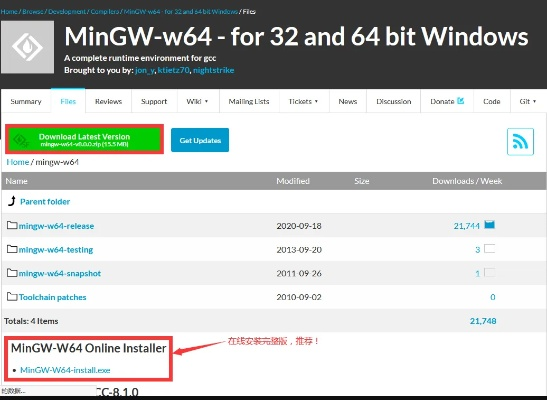Screen dimensions: 547x400
Task: Visit contributor nightstrike's profile link
Action: click(x=213, y=70)
